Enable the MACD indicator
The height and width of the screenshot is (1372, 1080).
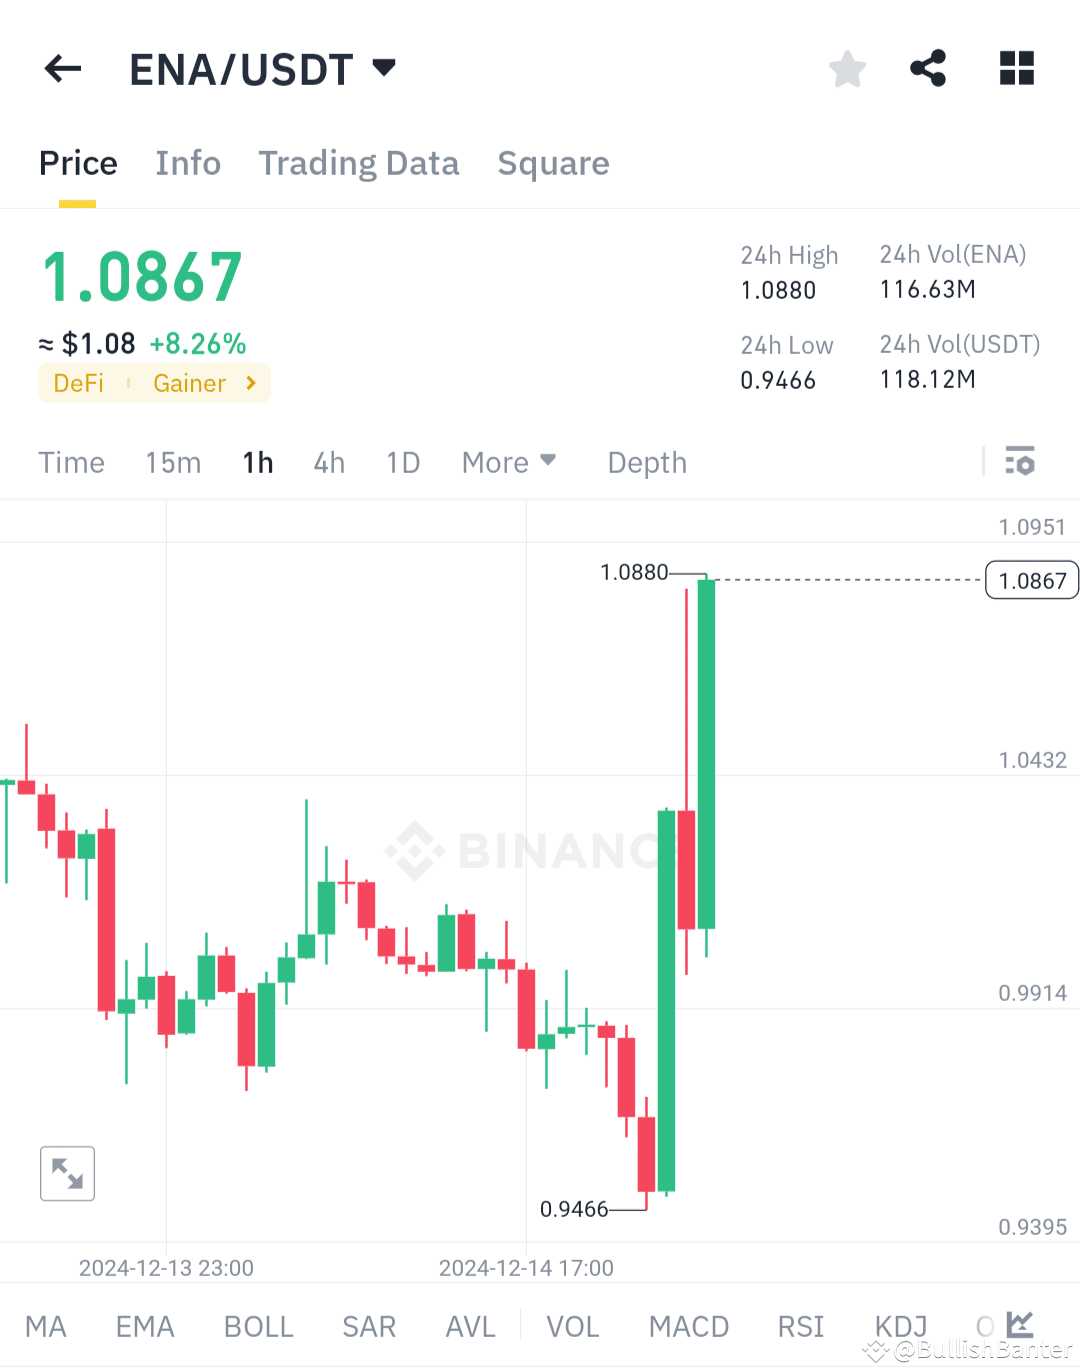689,1326
